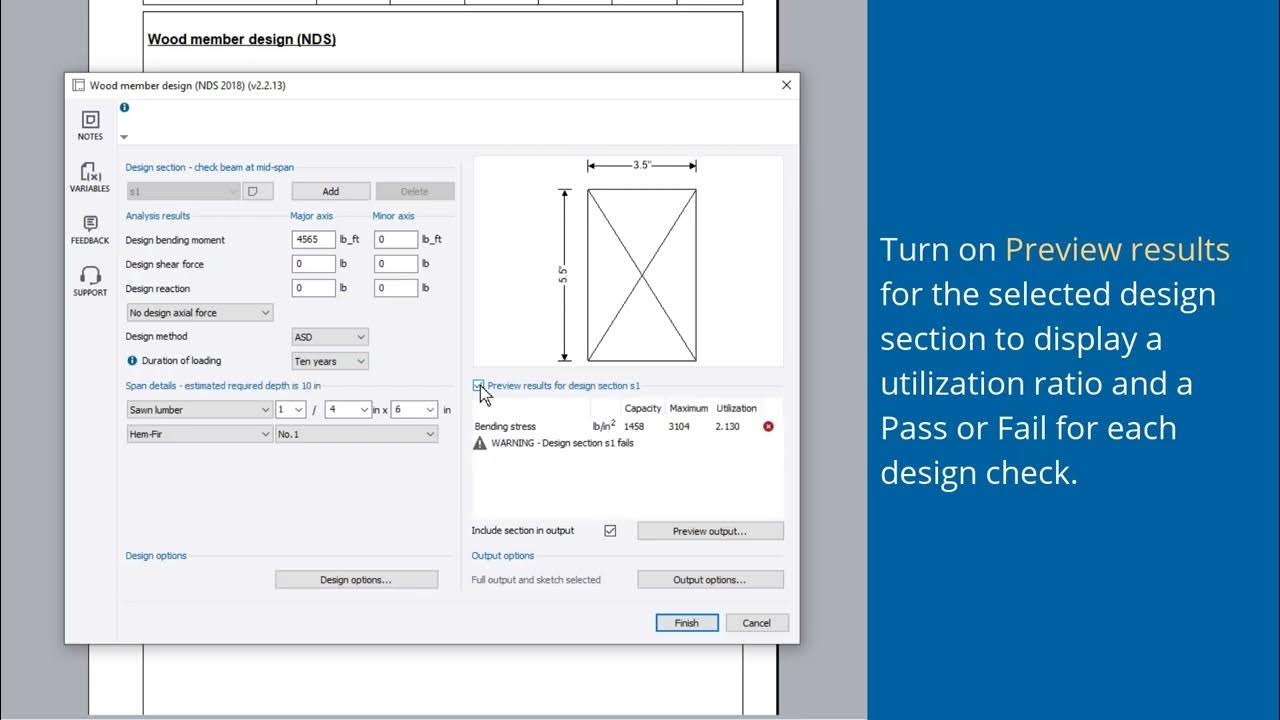The image size is (1280, 720).
Task: Toggle Include section in output checkbox
Action: click(x=610, y=531)
